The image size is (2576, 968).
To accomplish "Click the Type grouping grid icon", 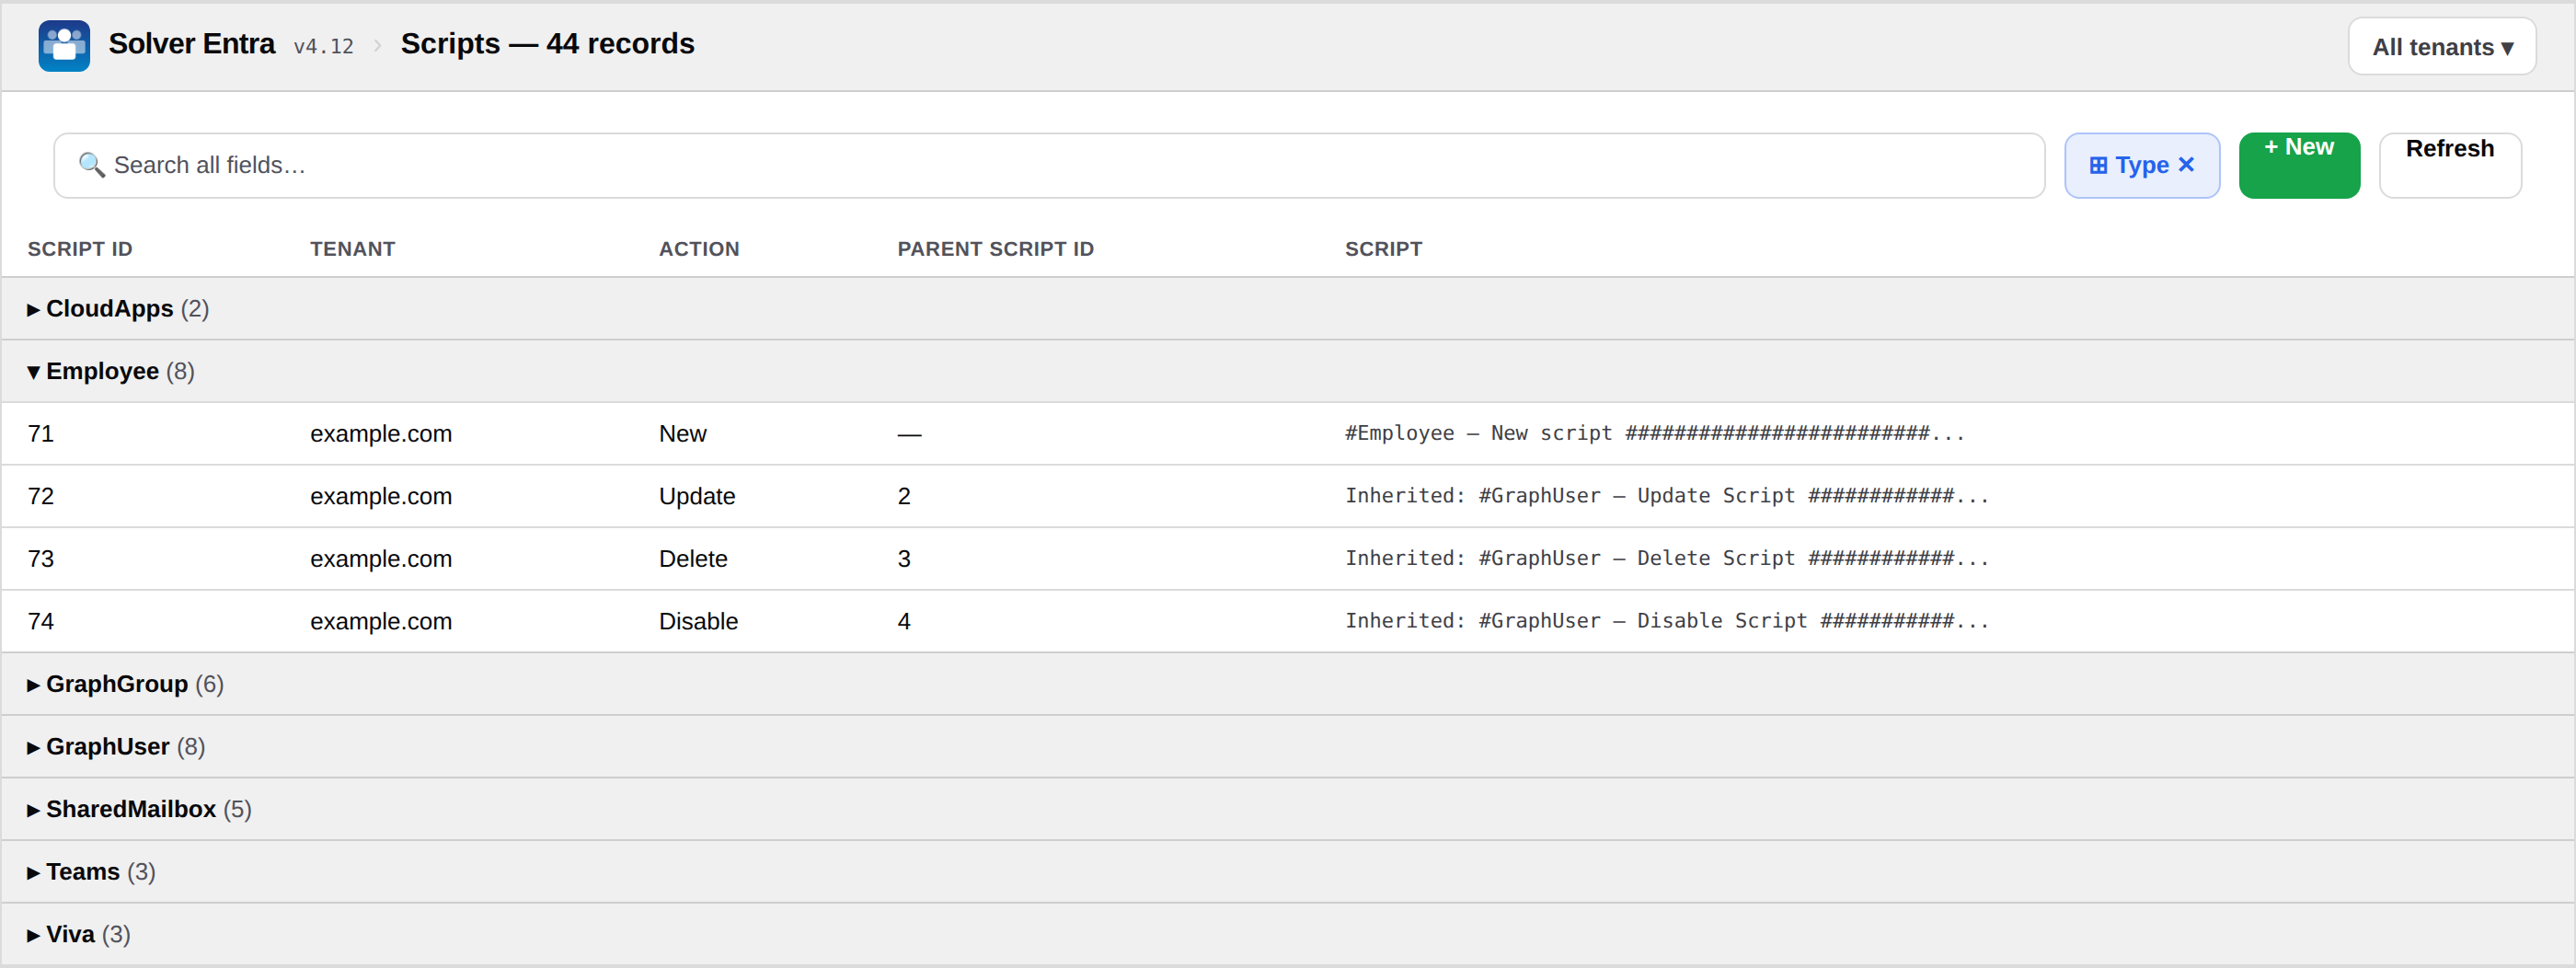I will pyautogui.click(x=2098, y=166).
